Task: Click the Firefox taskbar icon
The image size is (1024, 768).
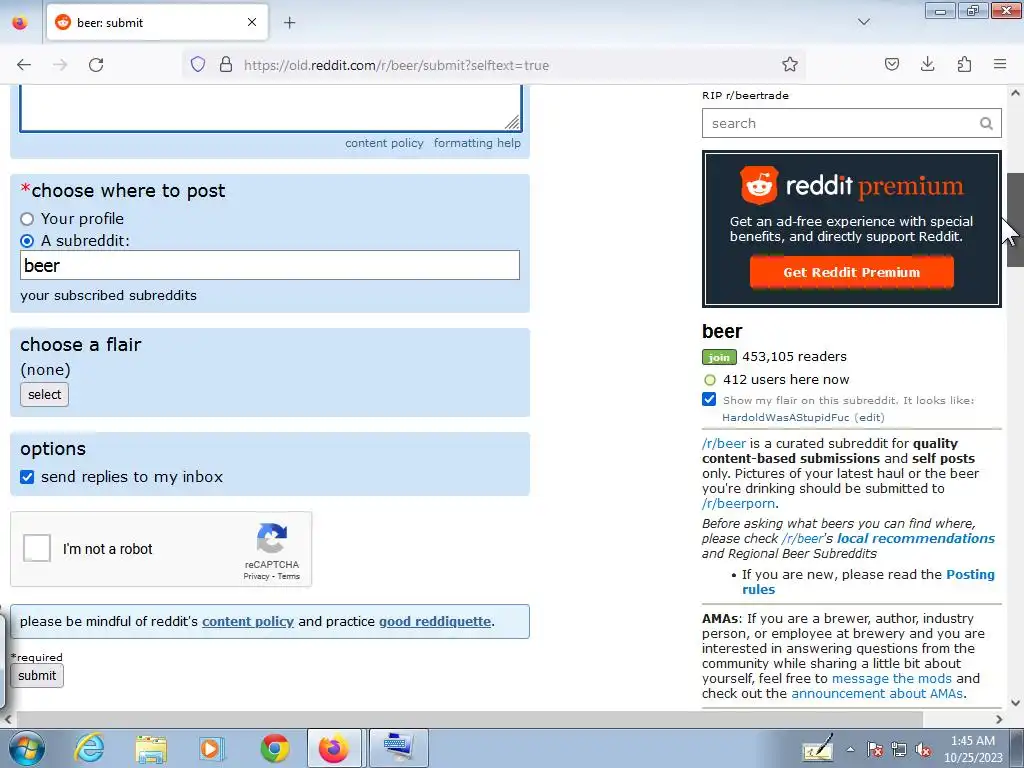Action: point(334,748)
